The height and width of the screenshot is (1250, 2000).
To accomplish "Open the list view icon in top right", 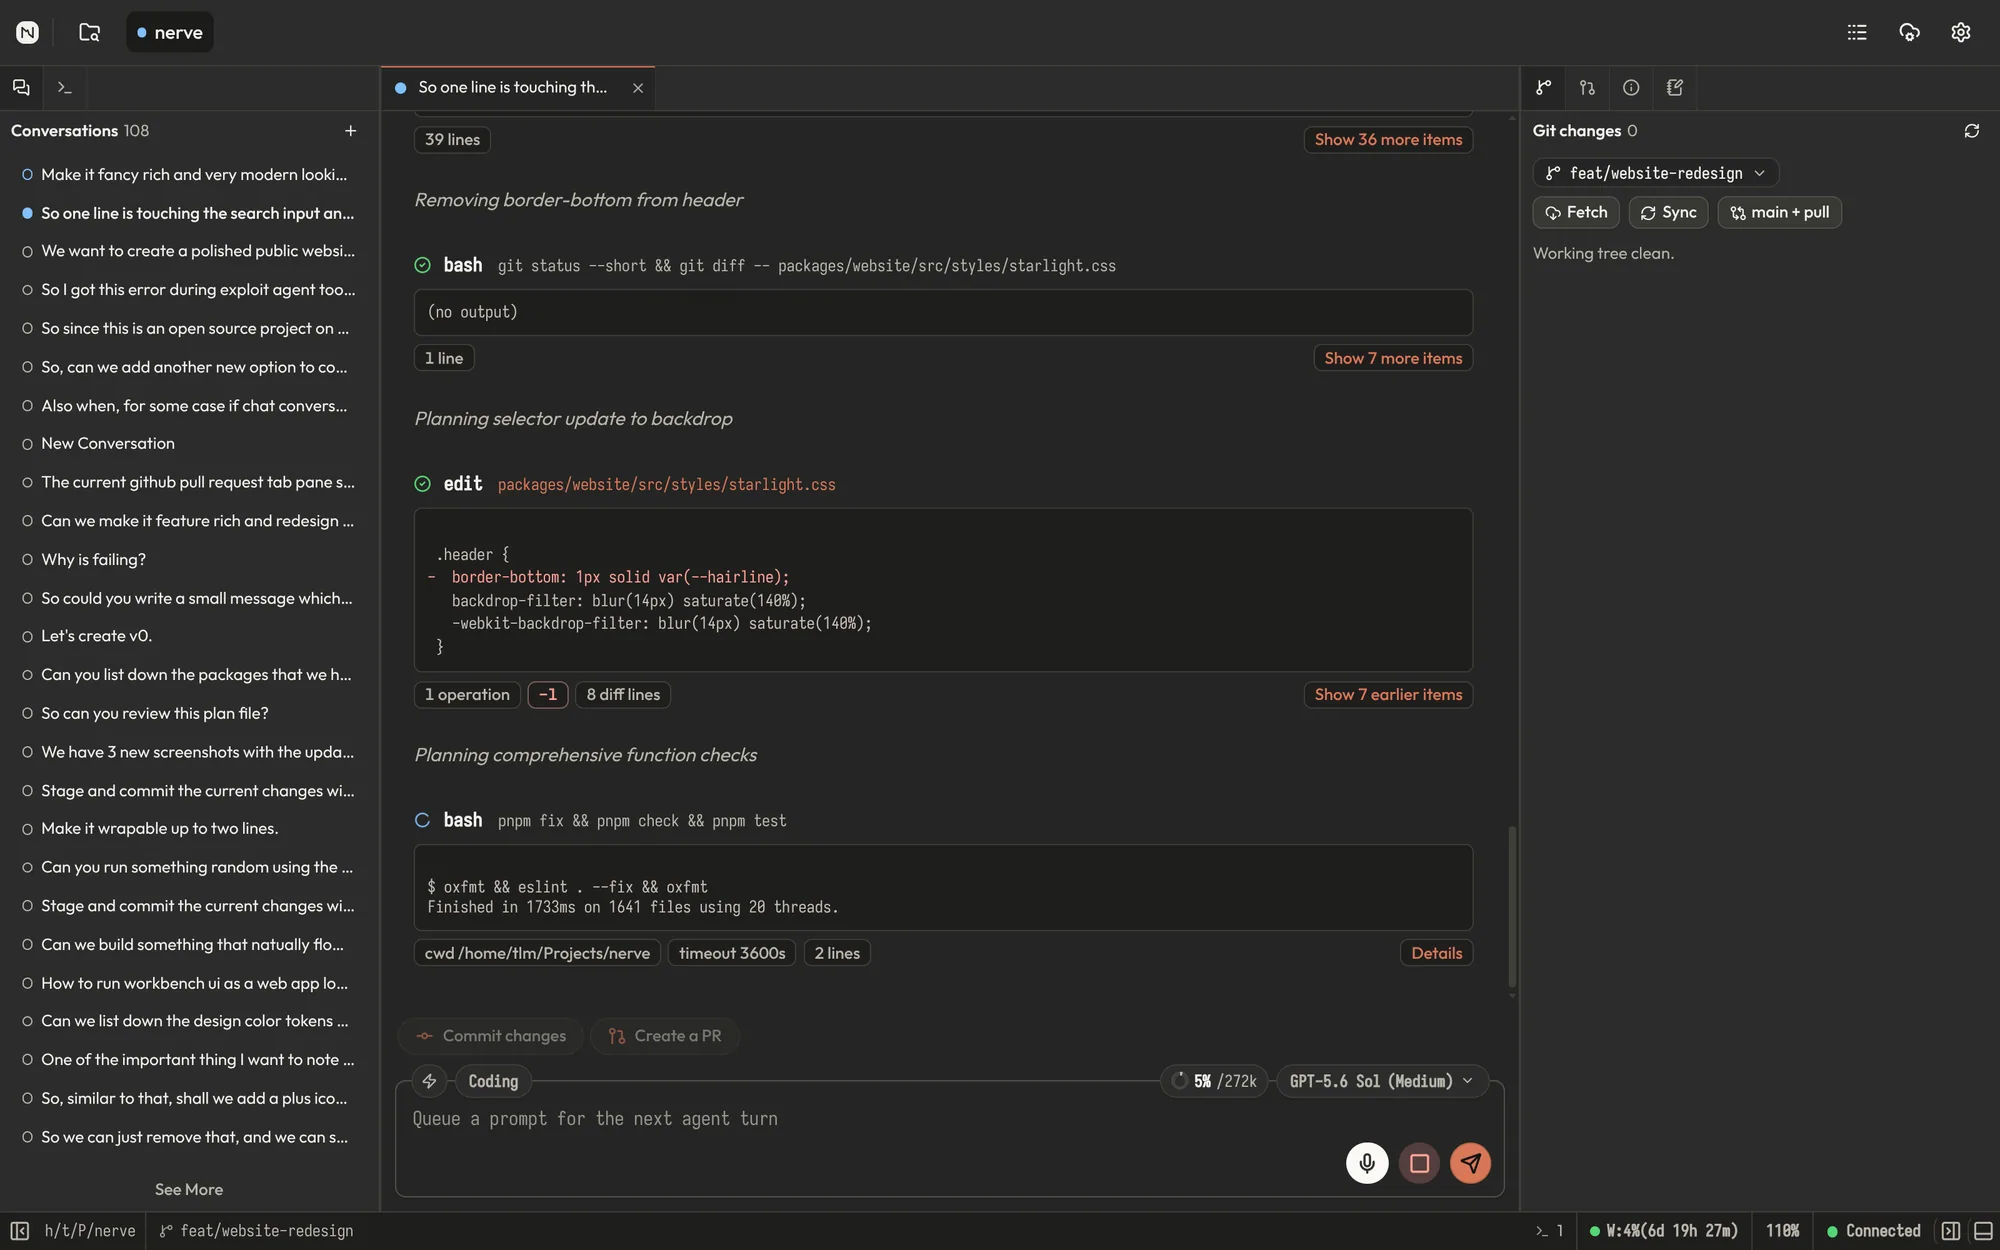I will point(1857,32).
